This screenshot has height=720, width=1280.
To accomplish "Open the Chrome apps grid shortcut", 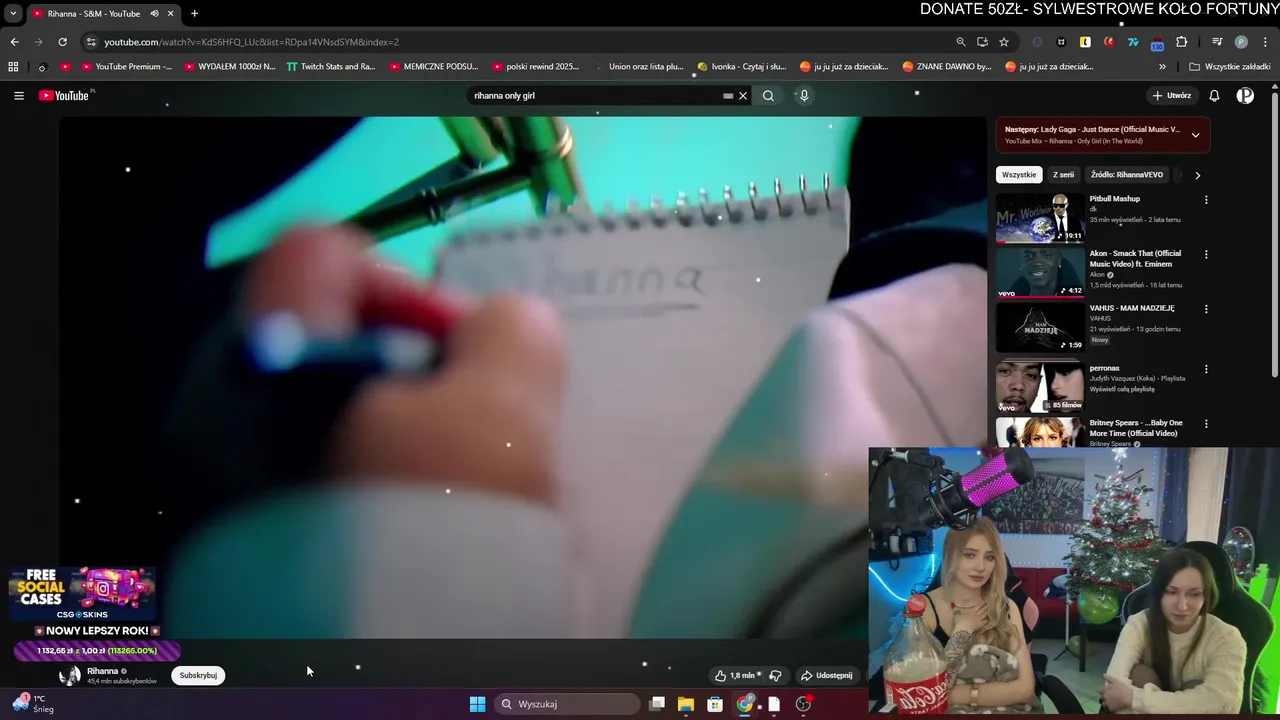I will tap(13, 67).
